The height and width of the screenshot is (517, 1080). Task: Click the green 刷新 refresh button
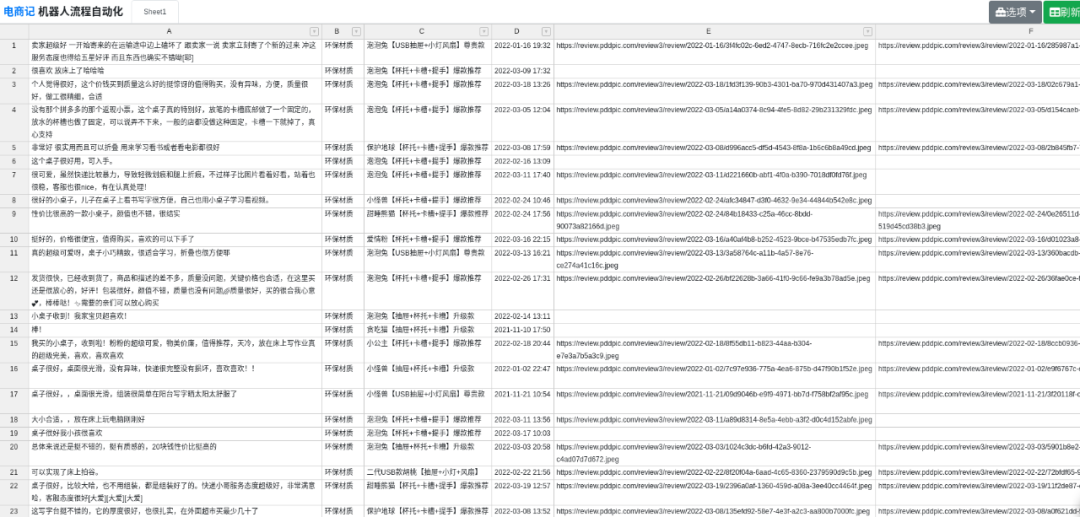1063,12
